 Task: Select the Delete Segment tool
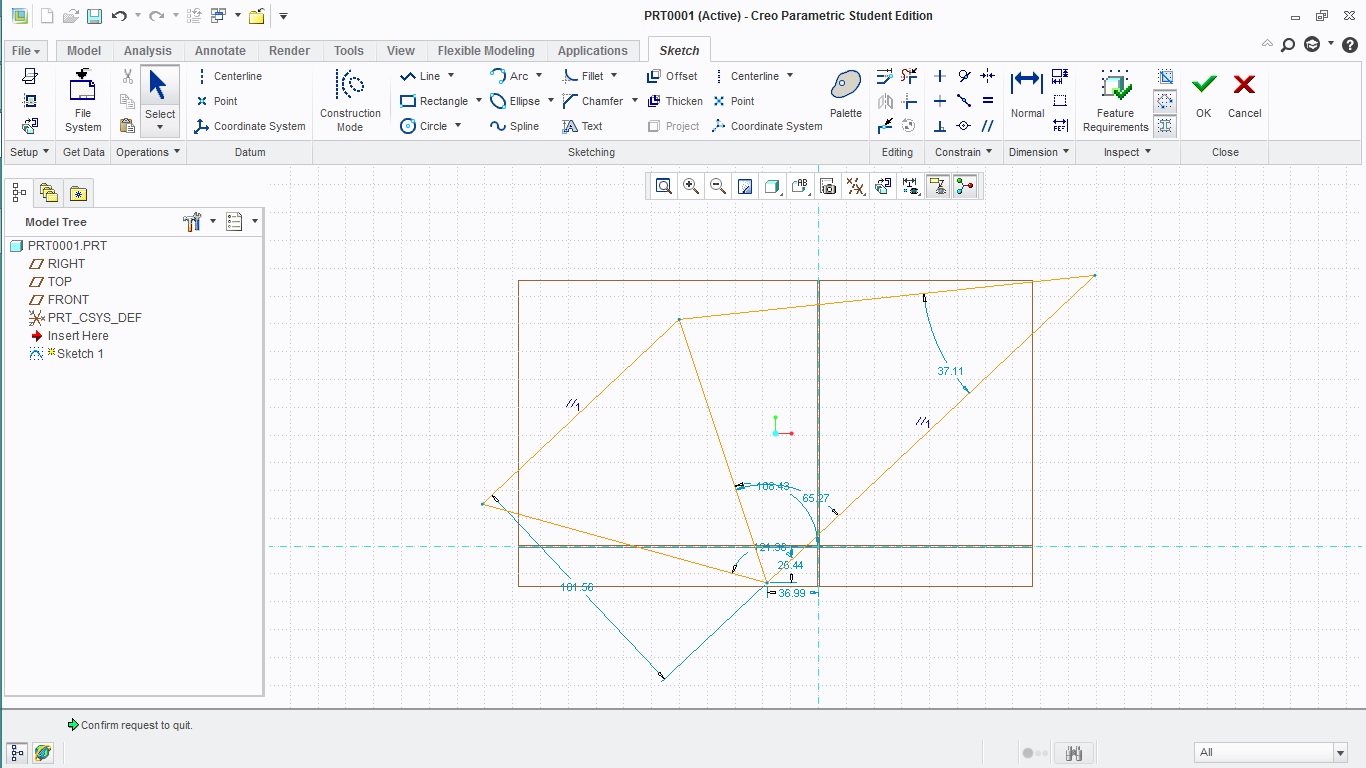click(909, 76)
